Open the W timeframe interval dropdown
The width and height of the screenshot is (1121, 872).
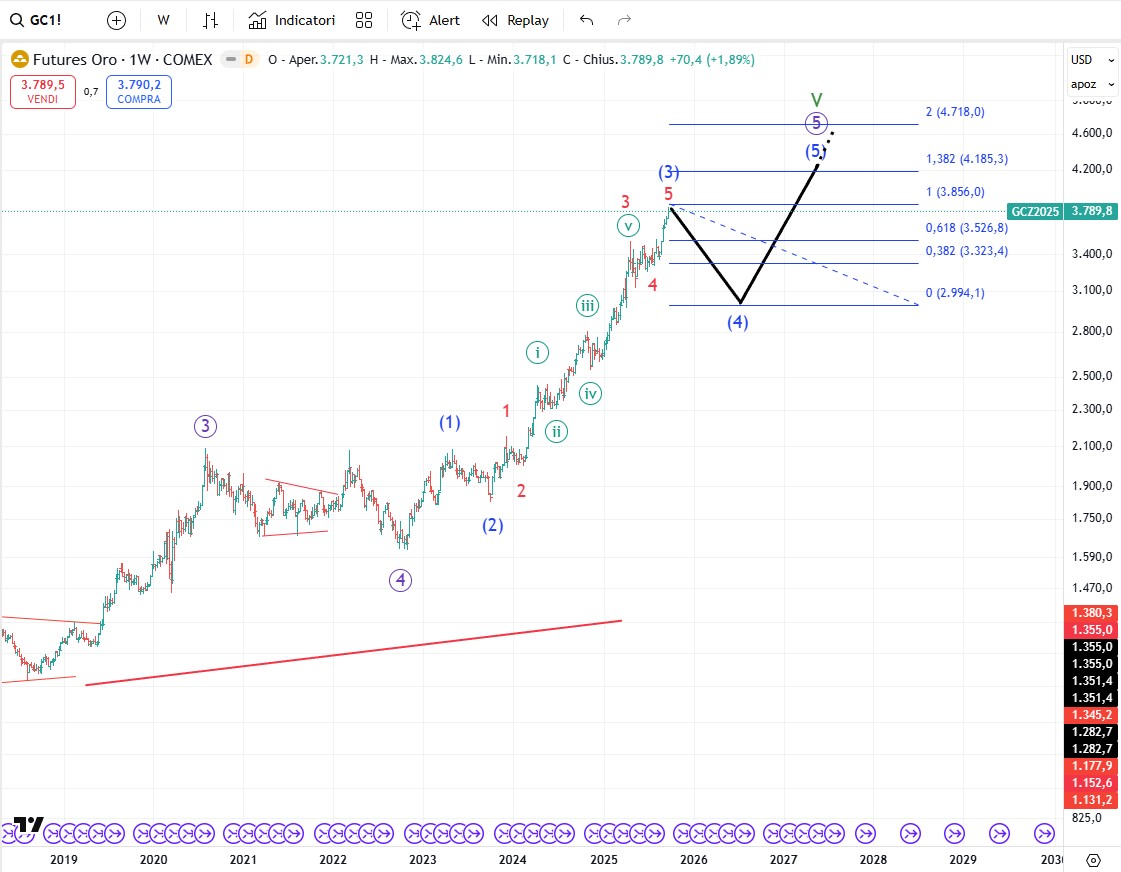(164, 20)
